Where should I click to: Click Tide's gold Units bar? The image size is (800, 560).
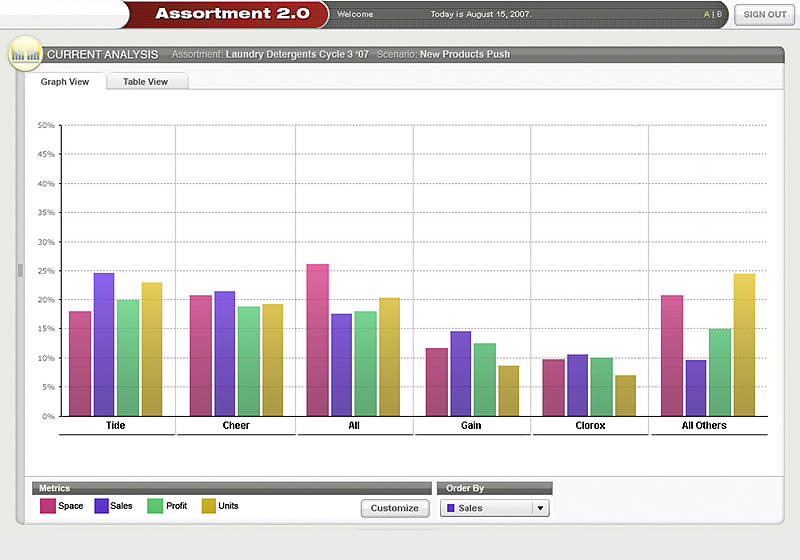[x=152, y=349]
